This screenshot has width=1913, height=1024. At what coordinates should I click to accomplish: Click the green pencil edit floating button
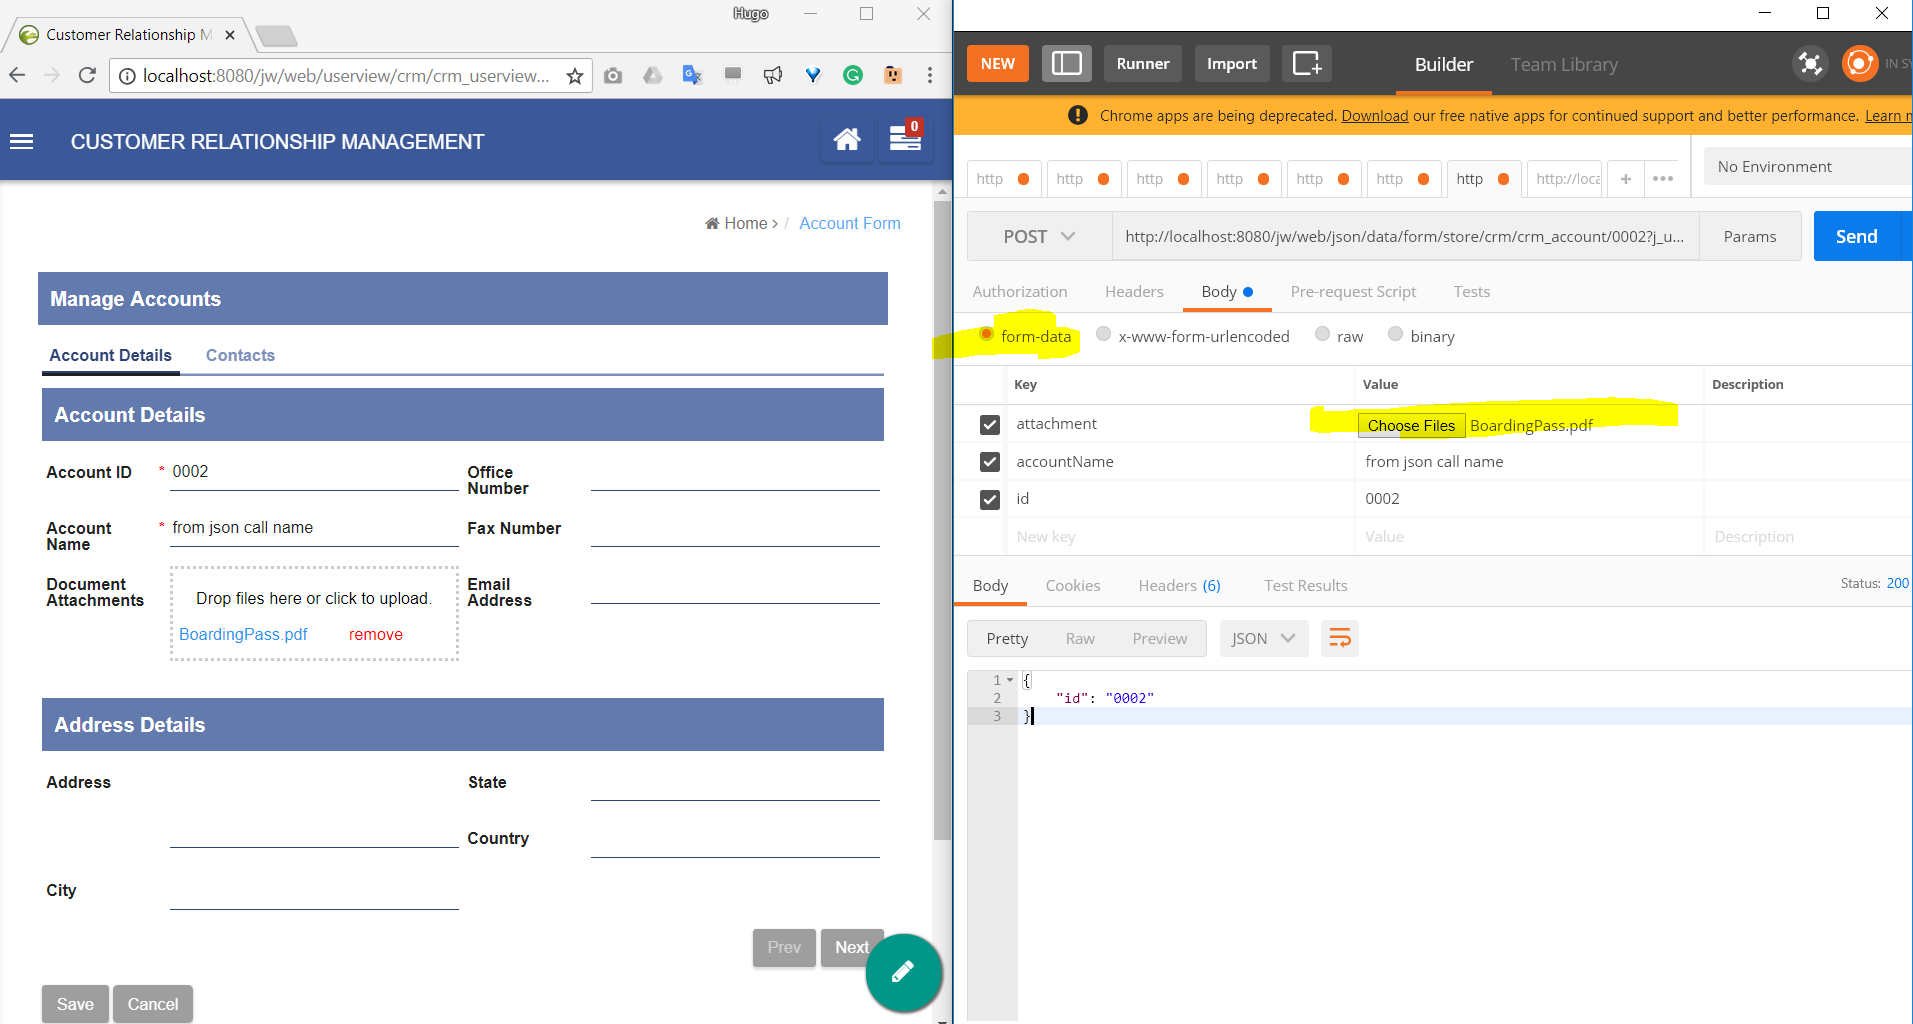click(x=903, y=972)
